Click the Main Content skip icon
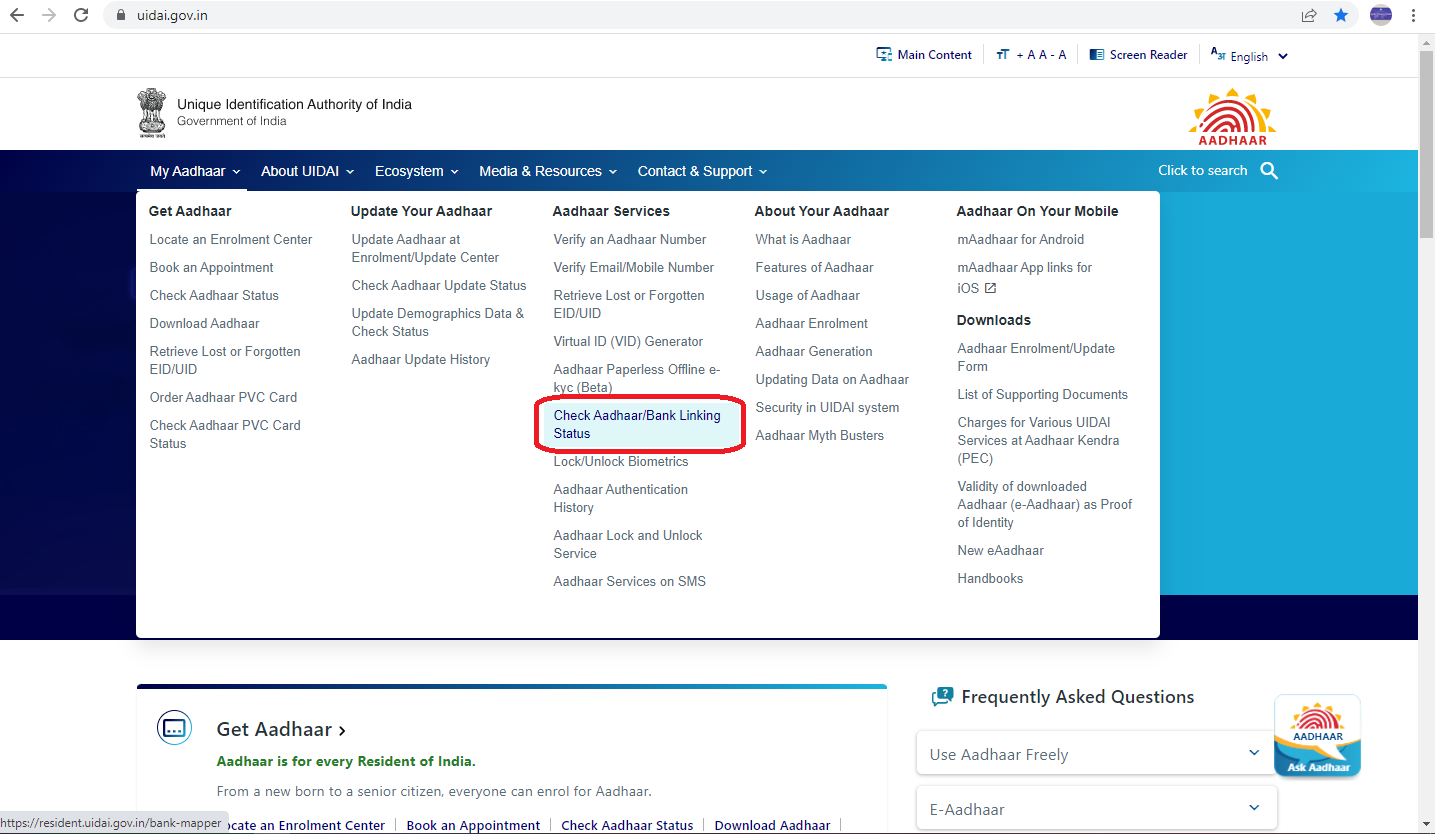 (x=884, y=55)
